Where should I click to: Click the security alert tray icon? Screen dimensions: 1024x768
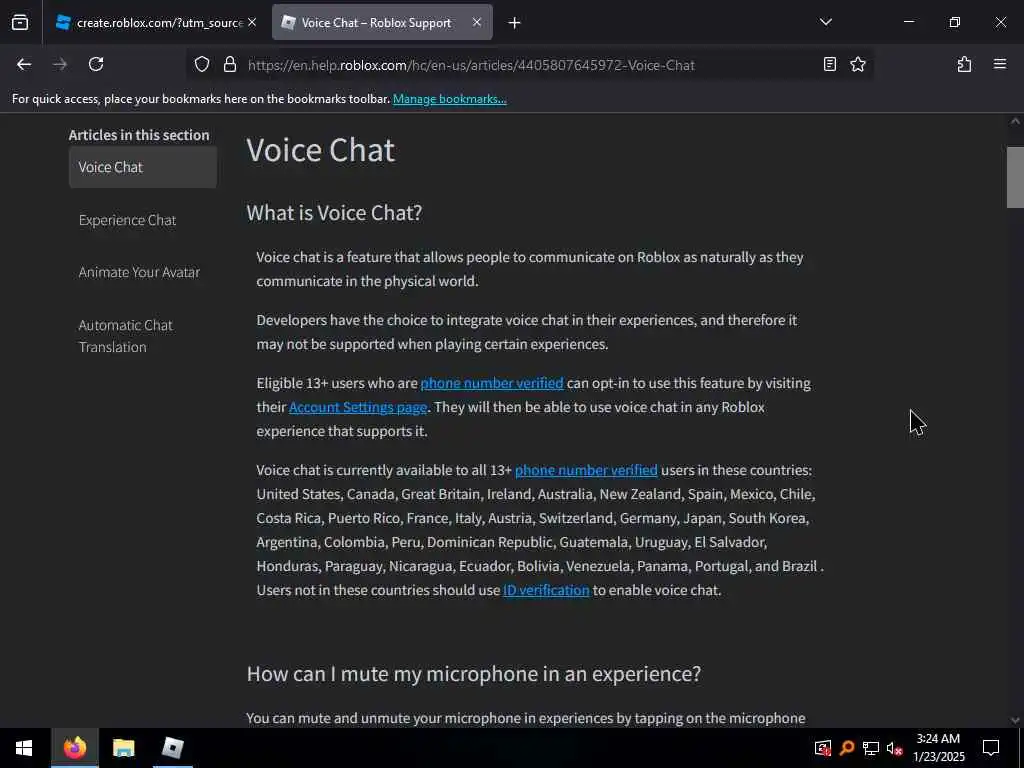click(x=823, y=748)
